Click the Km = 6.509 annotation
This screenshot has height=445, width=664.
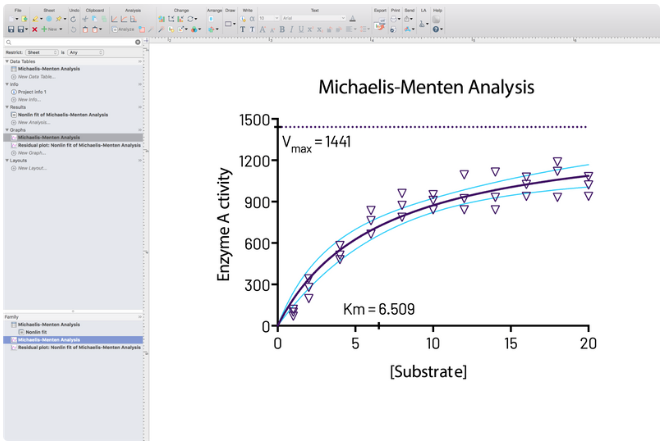(x=379, y=309)
